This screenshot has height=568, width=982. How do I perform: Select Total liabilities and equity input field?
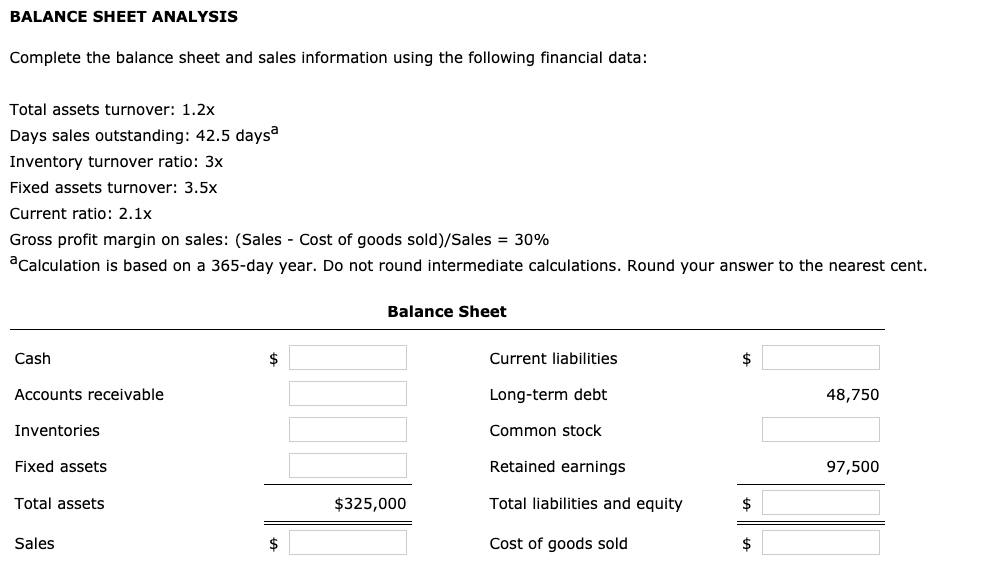[820, 503]
